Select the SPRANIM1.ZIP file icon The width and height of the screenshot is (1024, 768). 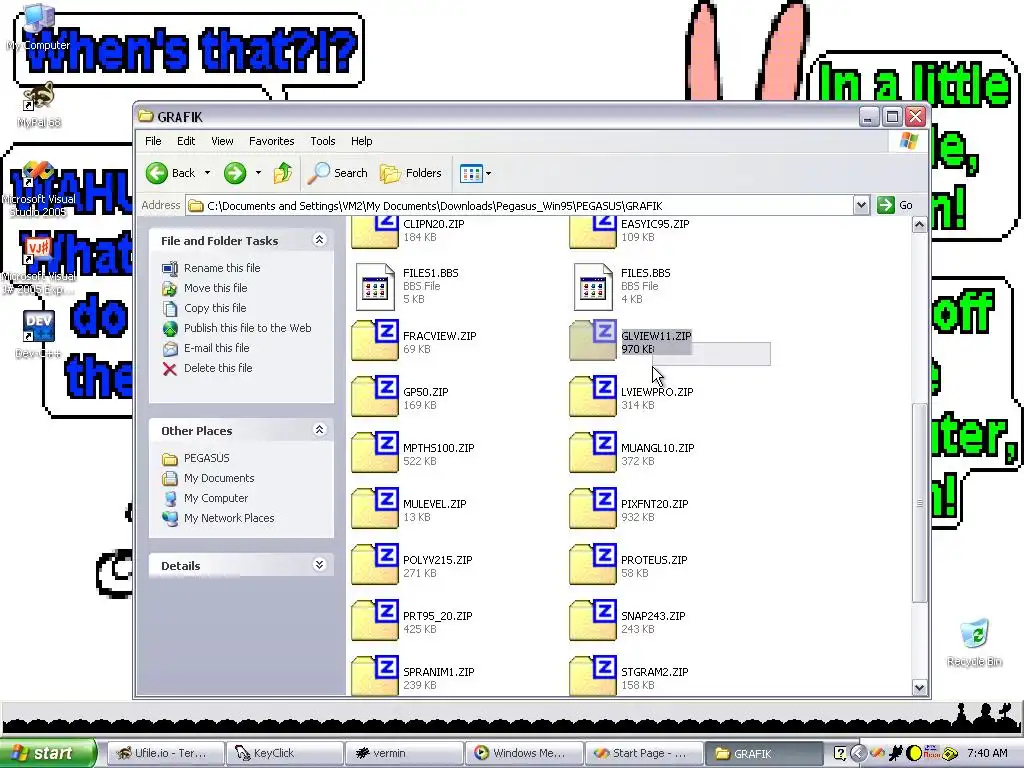[375, 676]
